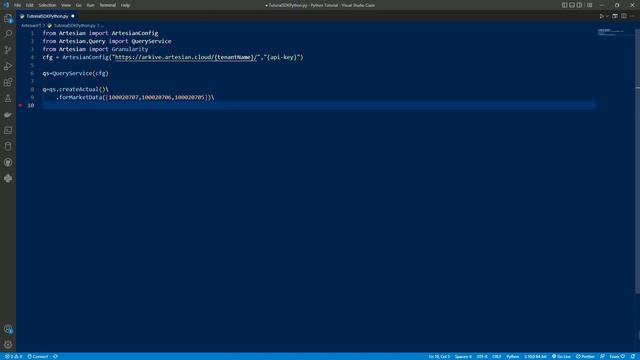Viewport: 640px width, 360px height.
Task: Open the Extensions view
Action: click(8, 82)
